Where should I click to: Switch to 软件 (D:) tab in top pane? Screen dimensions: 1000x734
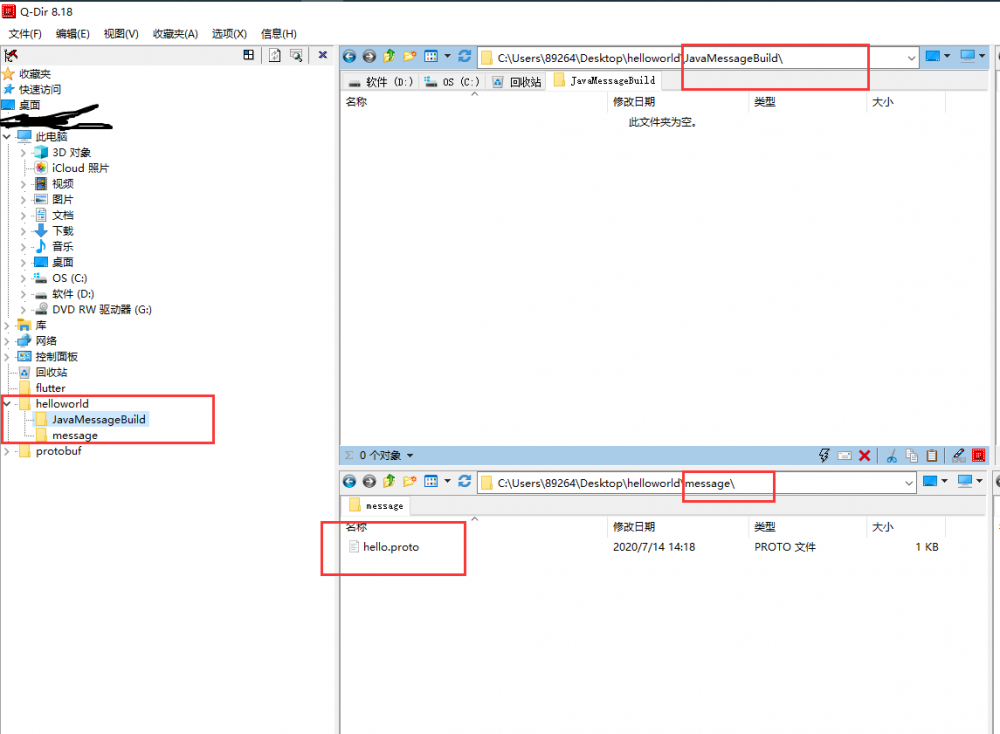[381, 82]
